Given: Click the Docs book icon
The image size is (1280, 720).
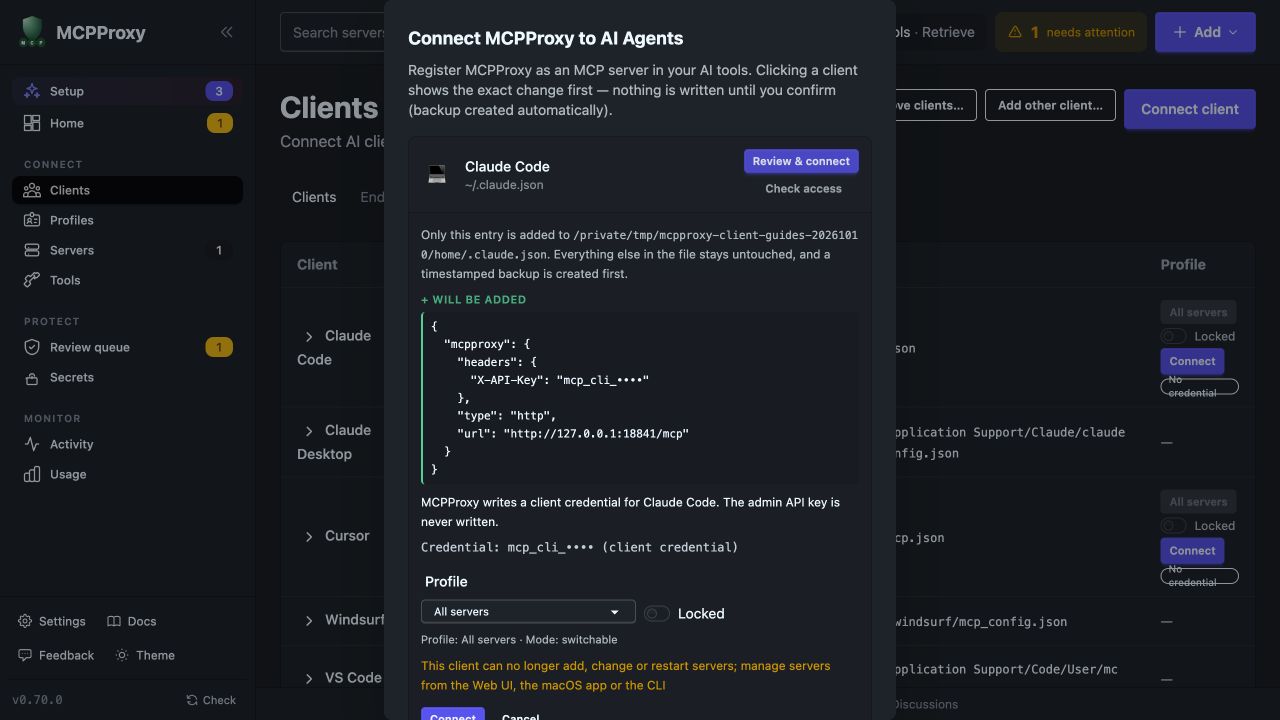Looking at the screenshot, I should pos(114,621).
